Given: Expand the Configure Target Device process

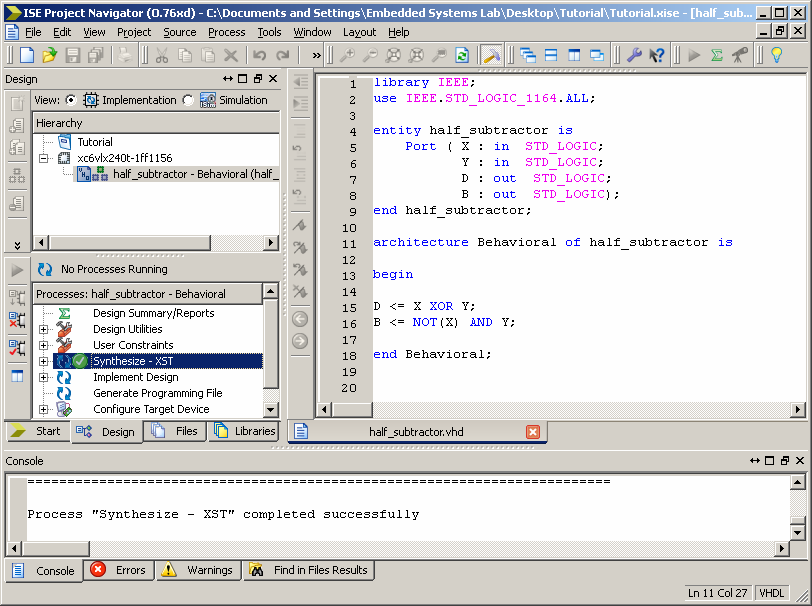Looking at the screenshot, I should 43,410.
